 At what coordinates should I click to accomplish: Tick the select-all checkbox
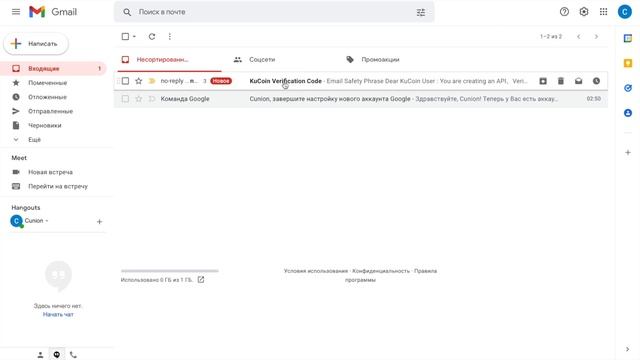125,36
